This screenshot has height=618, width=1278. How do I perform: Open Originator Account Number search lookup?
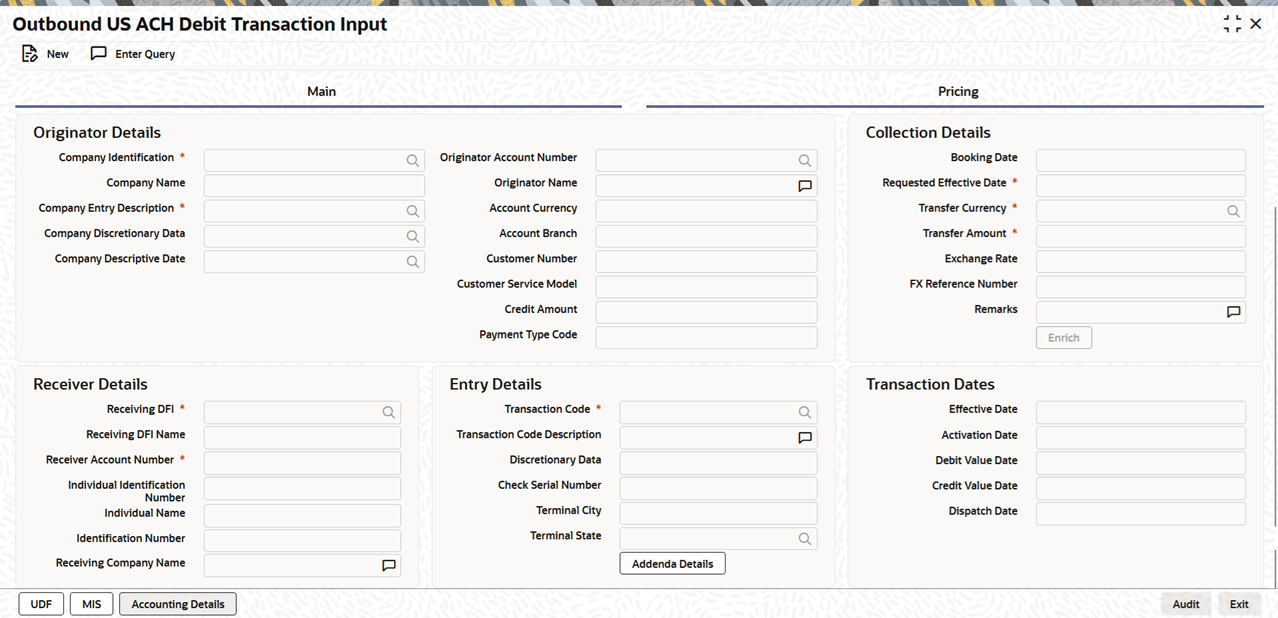pyautogui.click(x=805, y=160)
